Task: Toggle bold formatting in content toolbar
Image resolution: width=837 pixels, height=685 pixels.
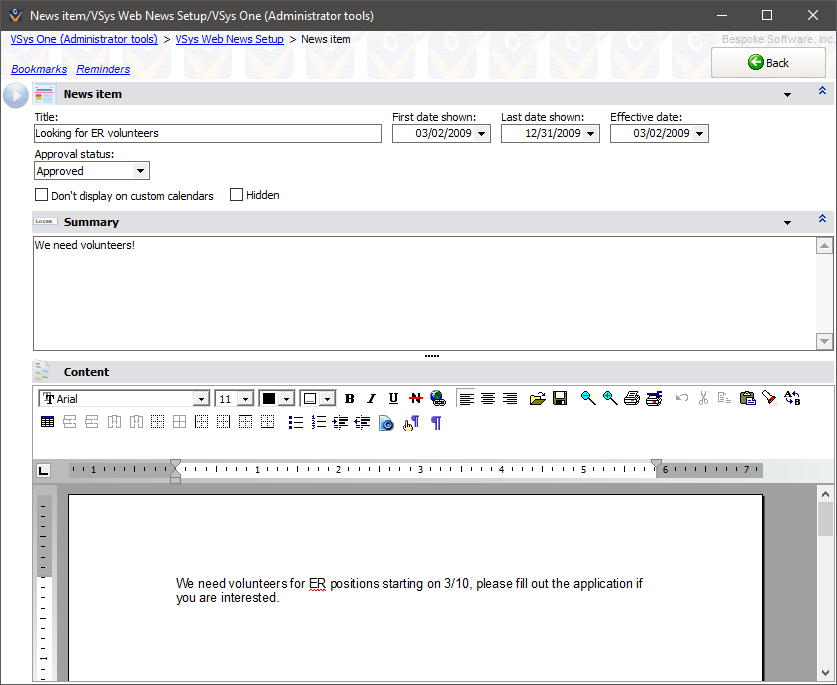Action: (350, 398)
